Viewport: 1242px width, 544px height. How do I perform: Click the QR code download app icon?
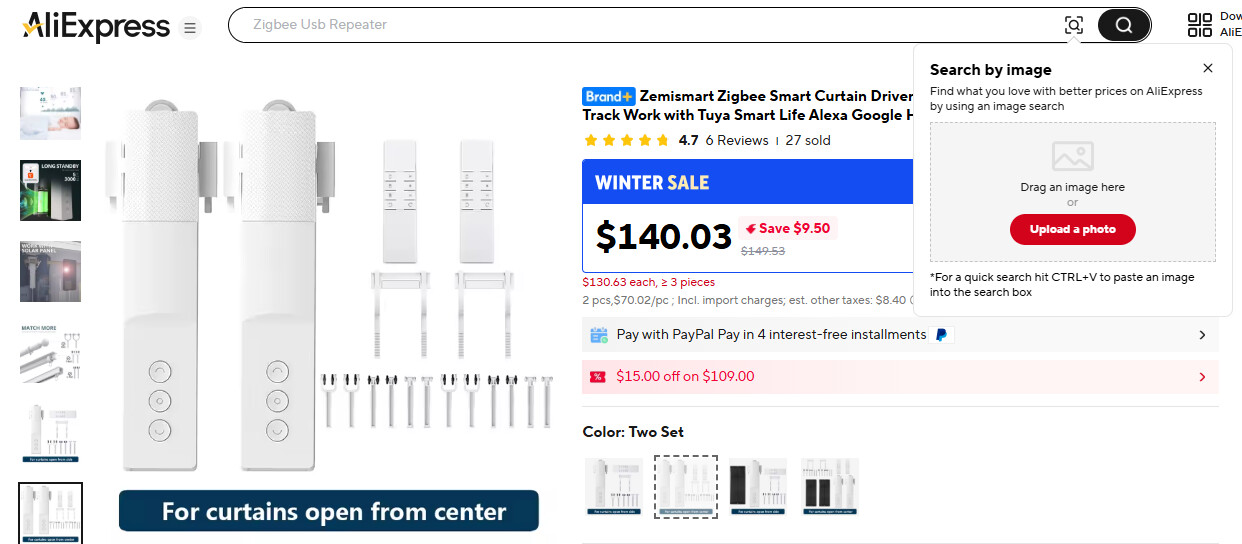point(1199,25)
